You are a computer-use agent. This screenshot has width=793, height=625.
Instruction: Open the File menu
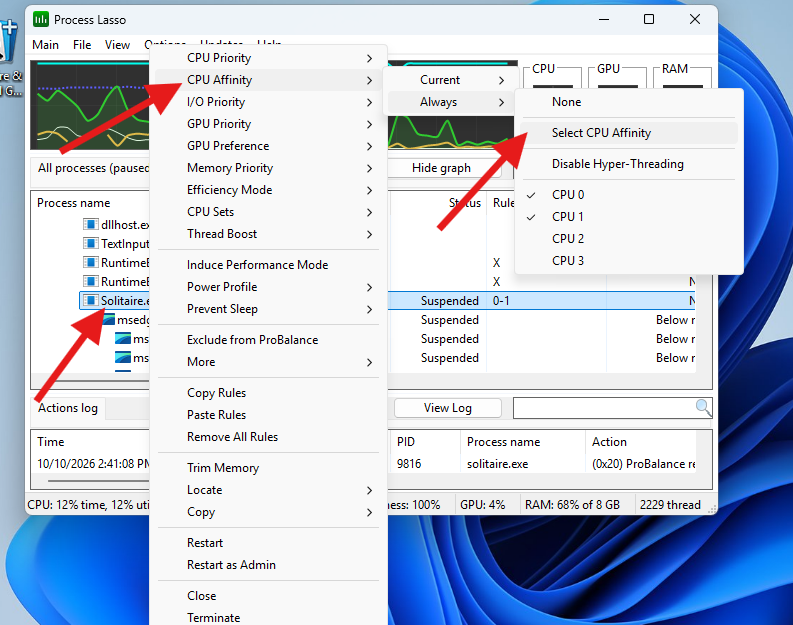coord(82,45)
